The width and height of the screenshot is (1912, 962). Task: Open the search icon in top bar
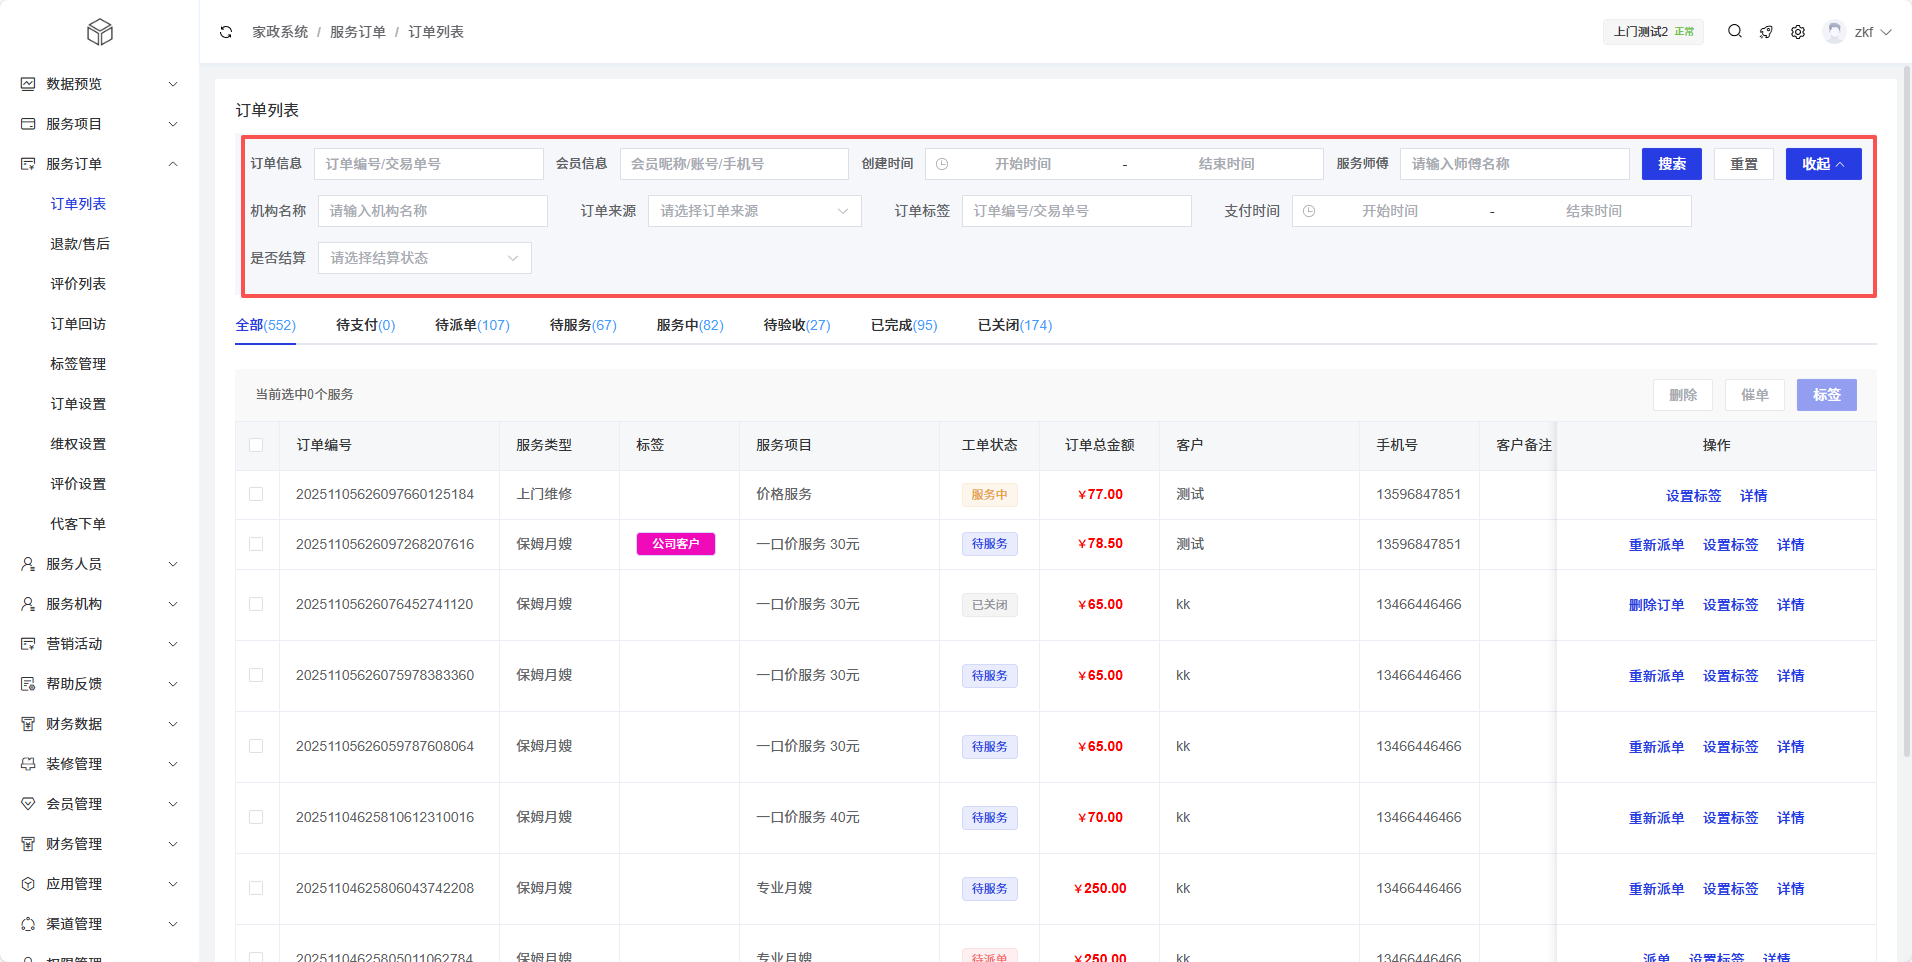coord(1735,32)
